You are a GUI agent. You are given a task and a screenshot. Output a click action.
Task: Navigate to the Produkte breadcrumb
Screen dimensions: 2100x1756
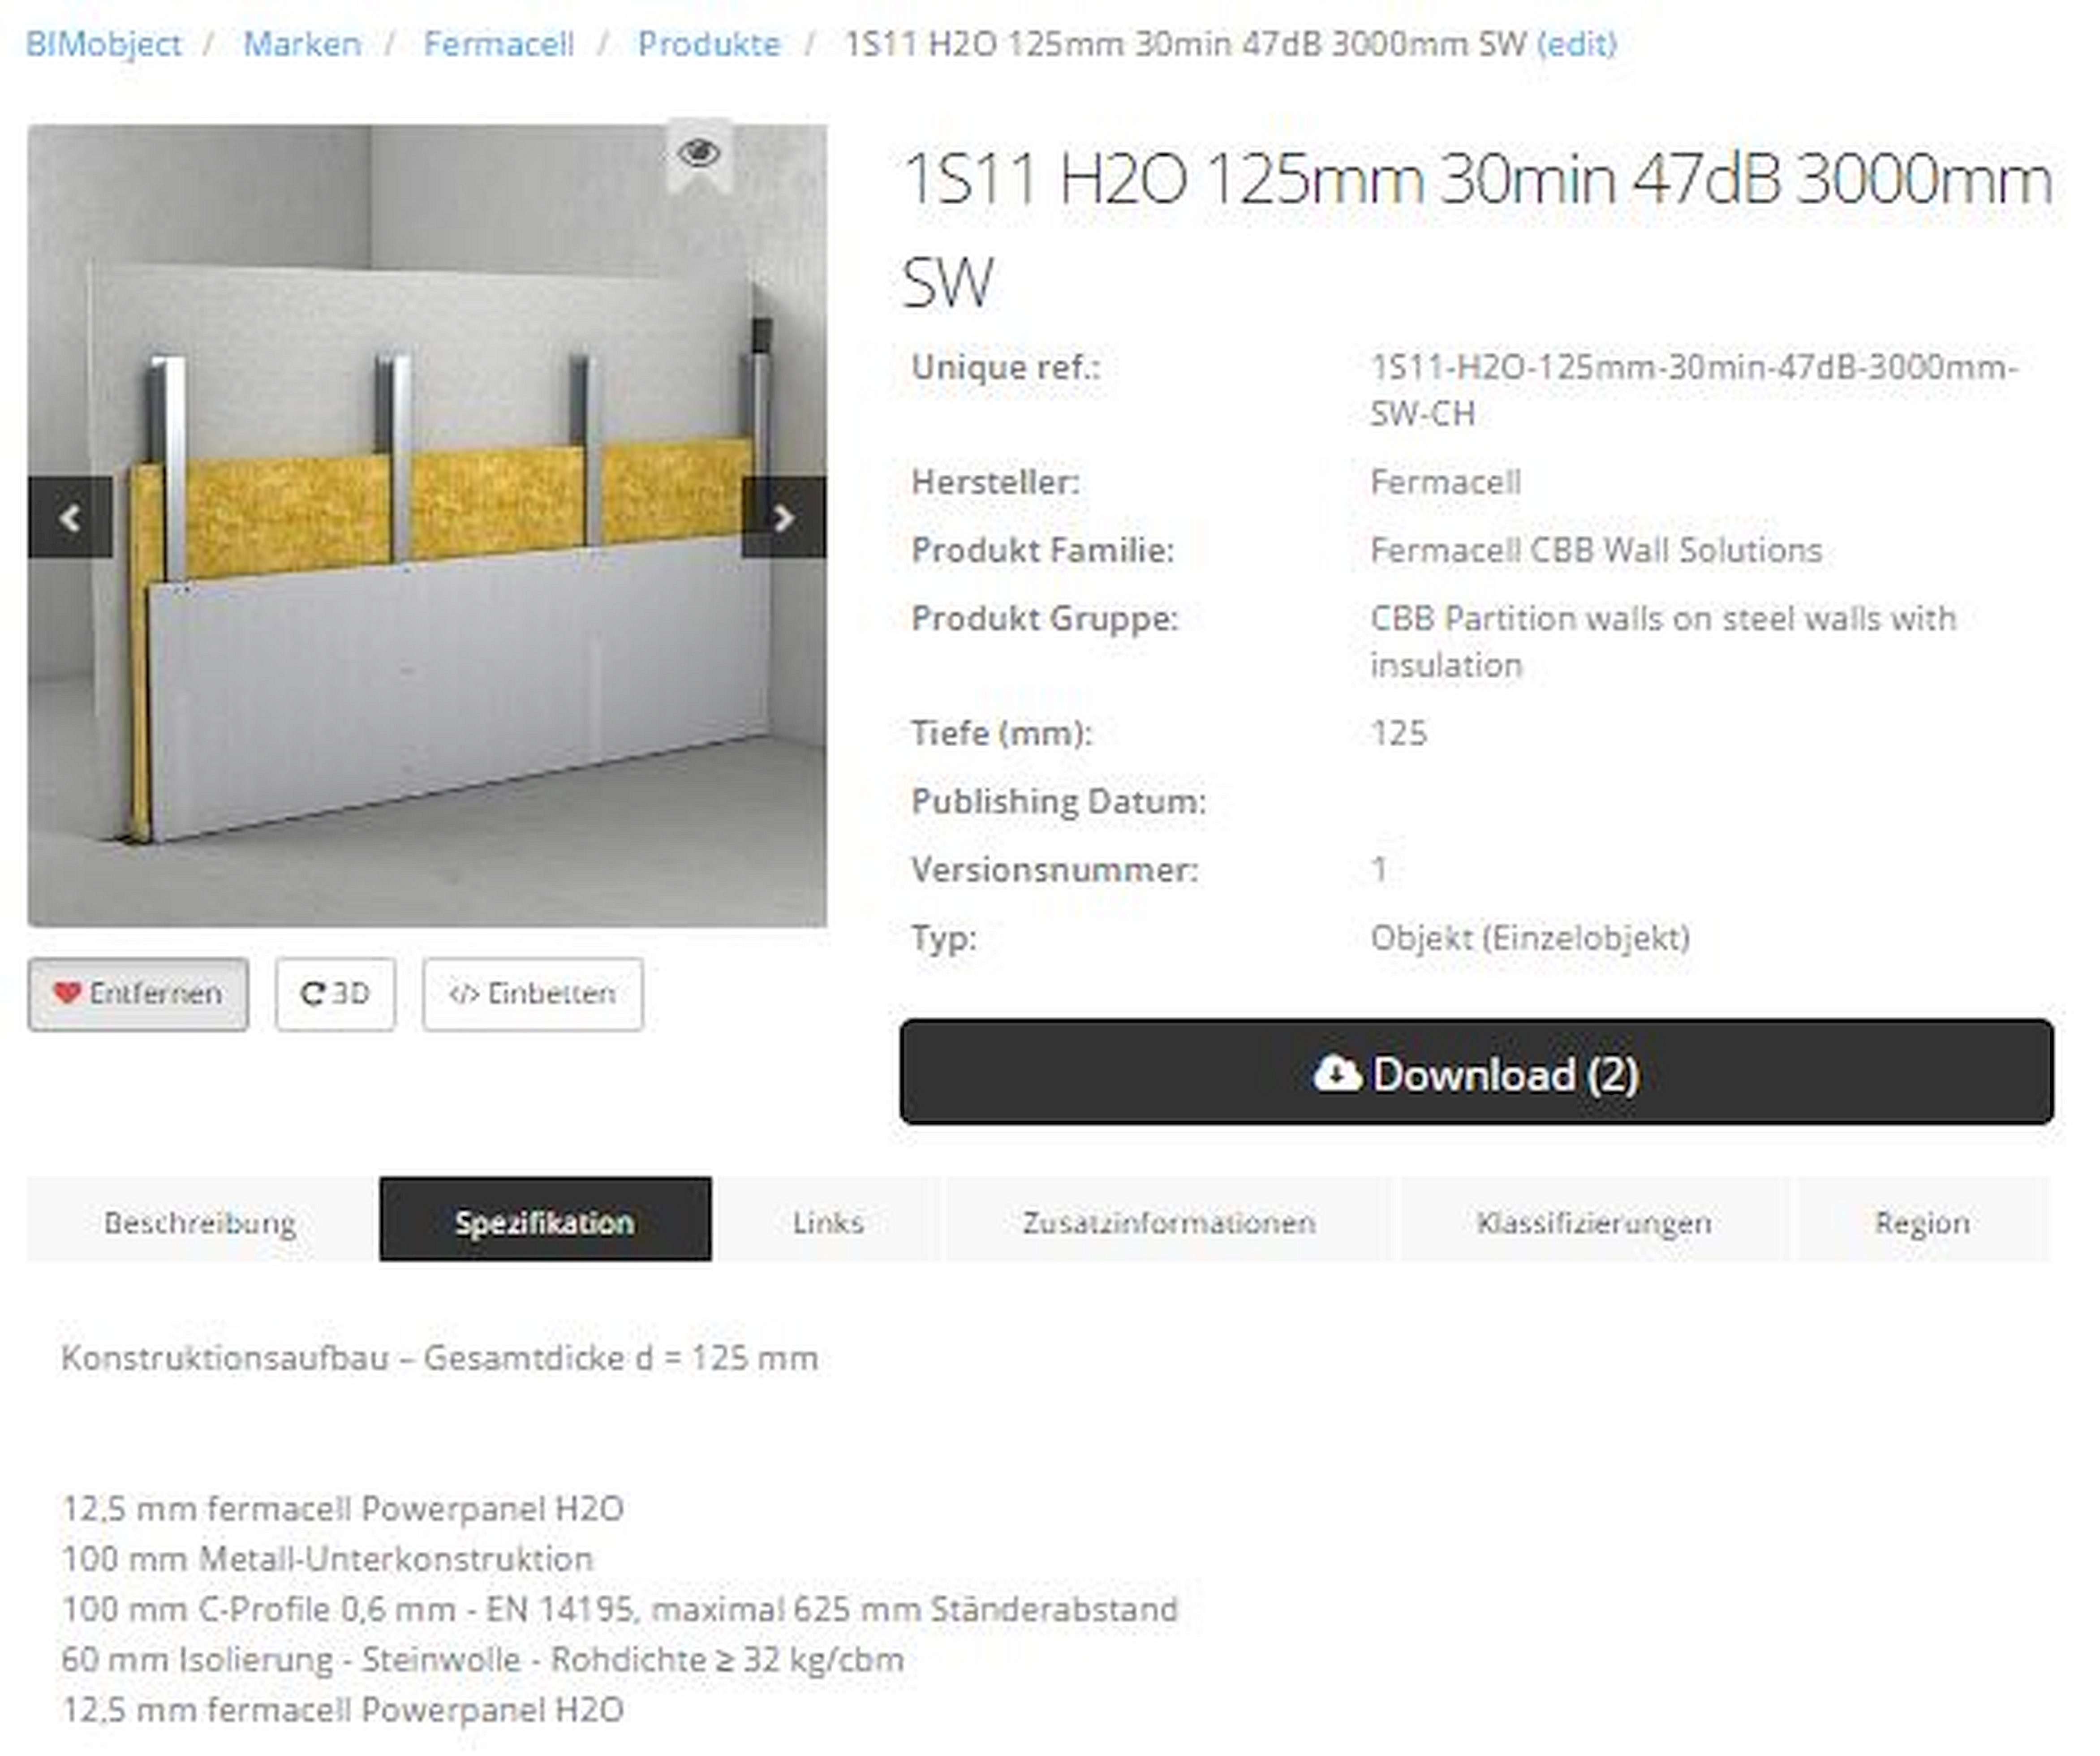point(709,44)
